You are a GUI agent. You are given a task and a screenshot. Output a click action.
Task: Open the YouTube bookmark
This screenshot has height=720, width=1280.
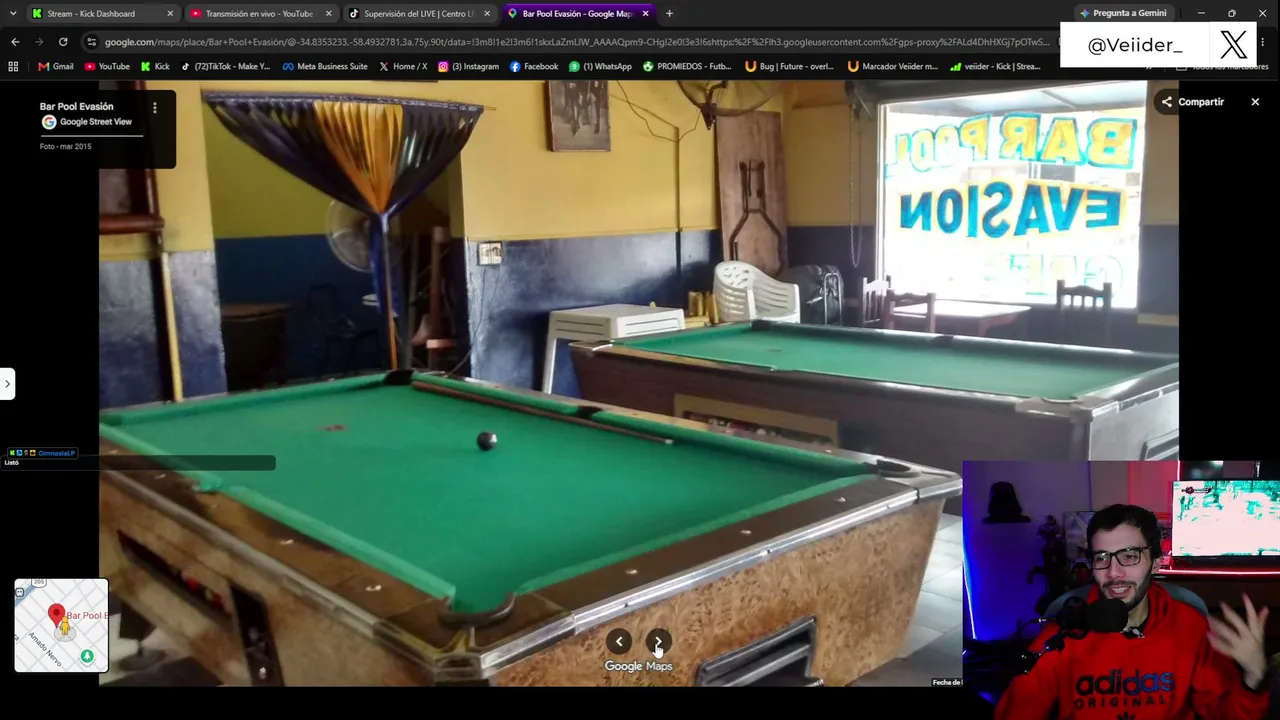[x=107, y=67]
